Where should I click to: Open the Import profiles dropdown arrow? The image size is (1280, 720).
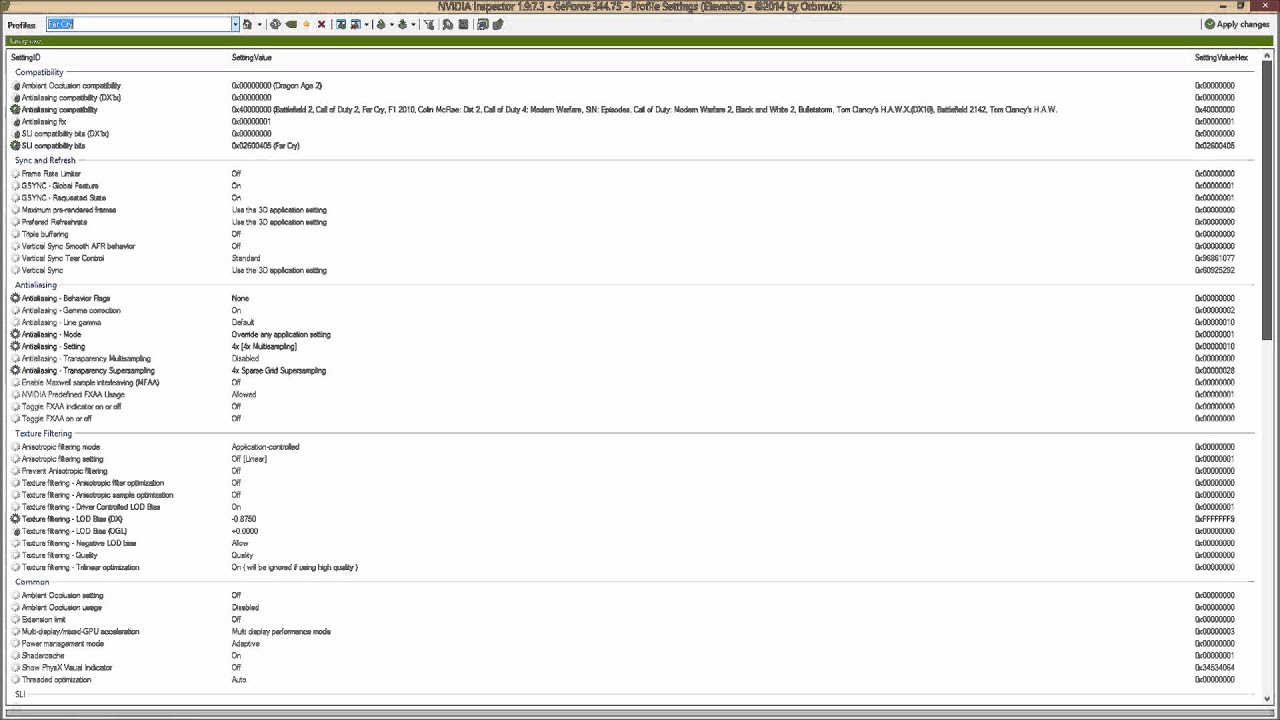tap(413, 24)
